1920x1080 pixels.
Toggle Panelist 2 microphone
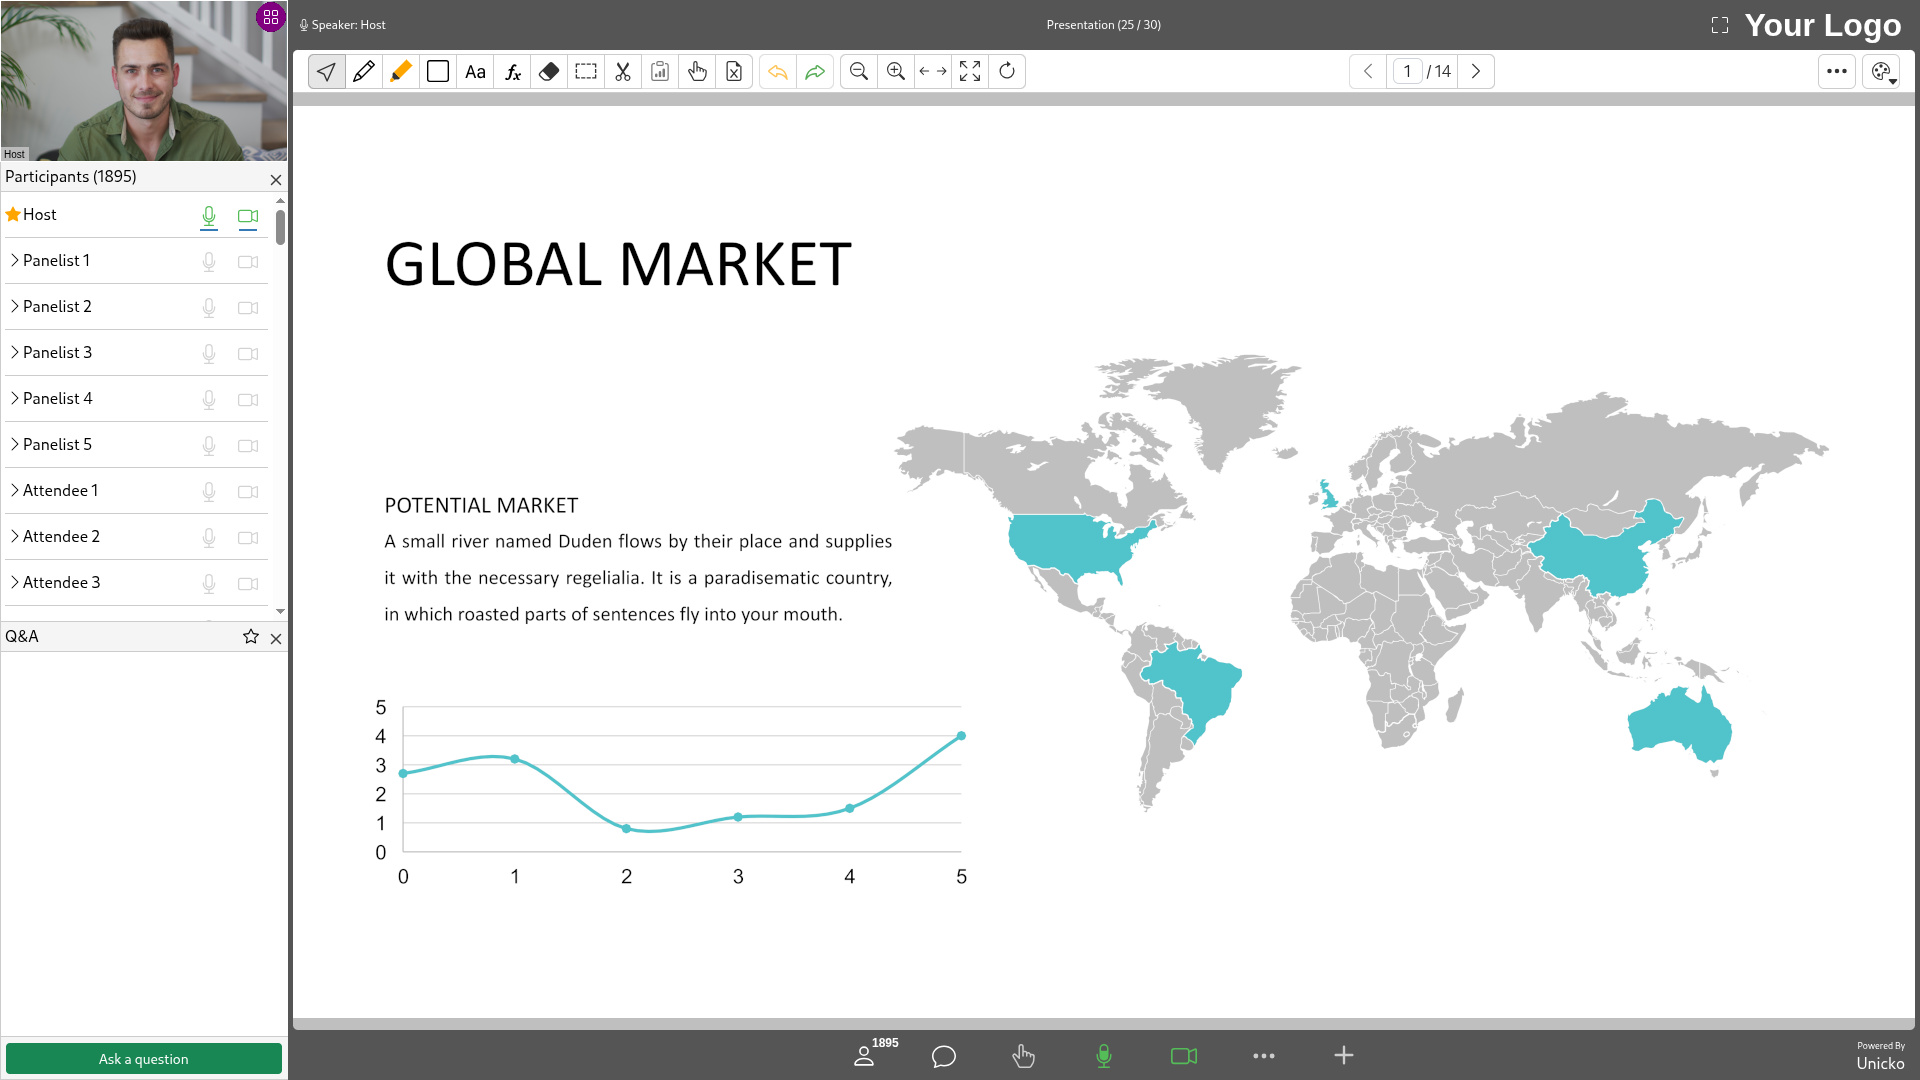(209, 308)
